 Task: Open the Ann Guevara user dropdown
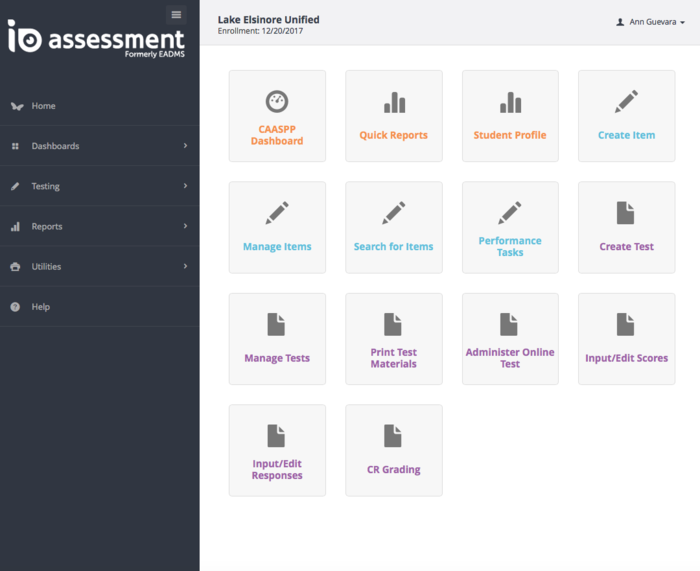[651, 21]
